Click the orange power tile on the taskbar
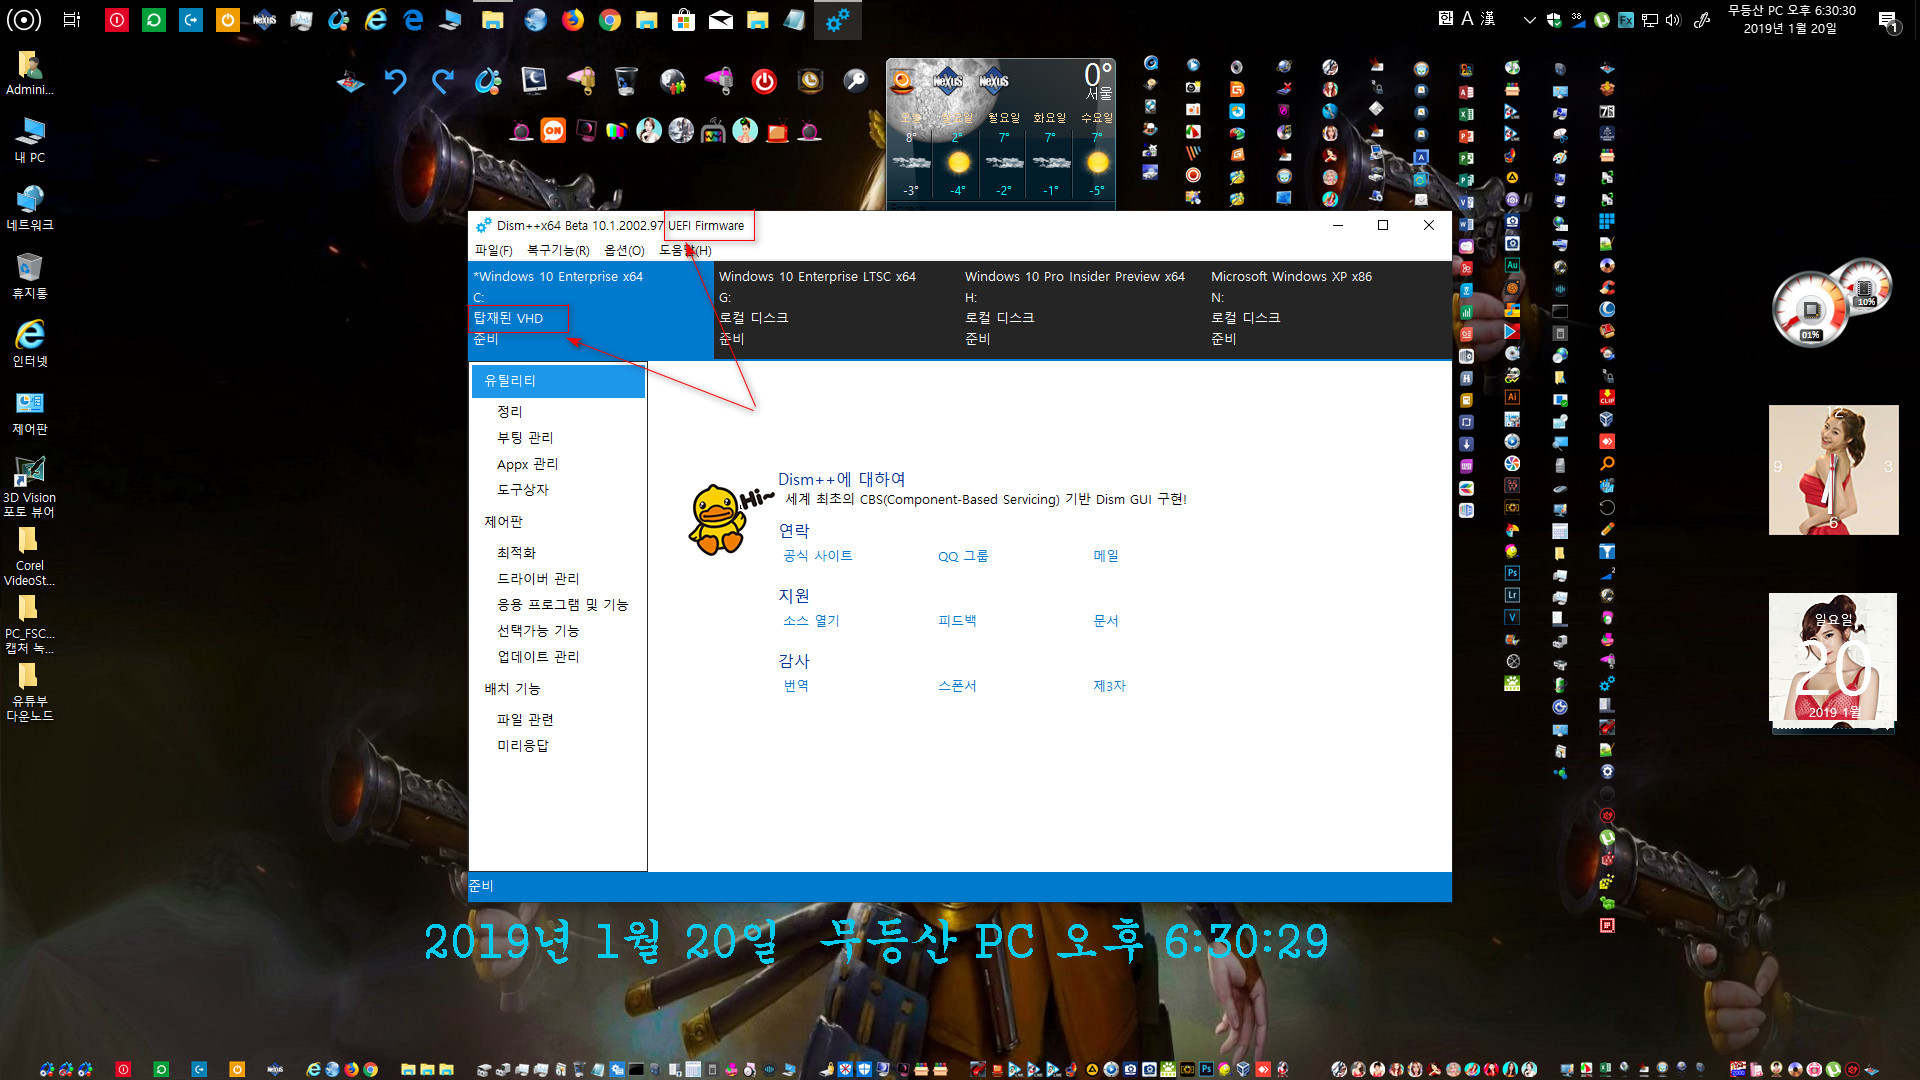The image size is (1920, 1080). pyautogui.click(x=228, y=19)
